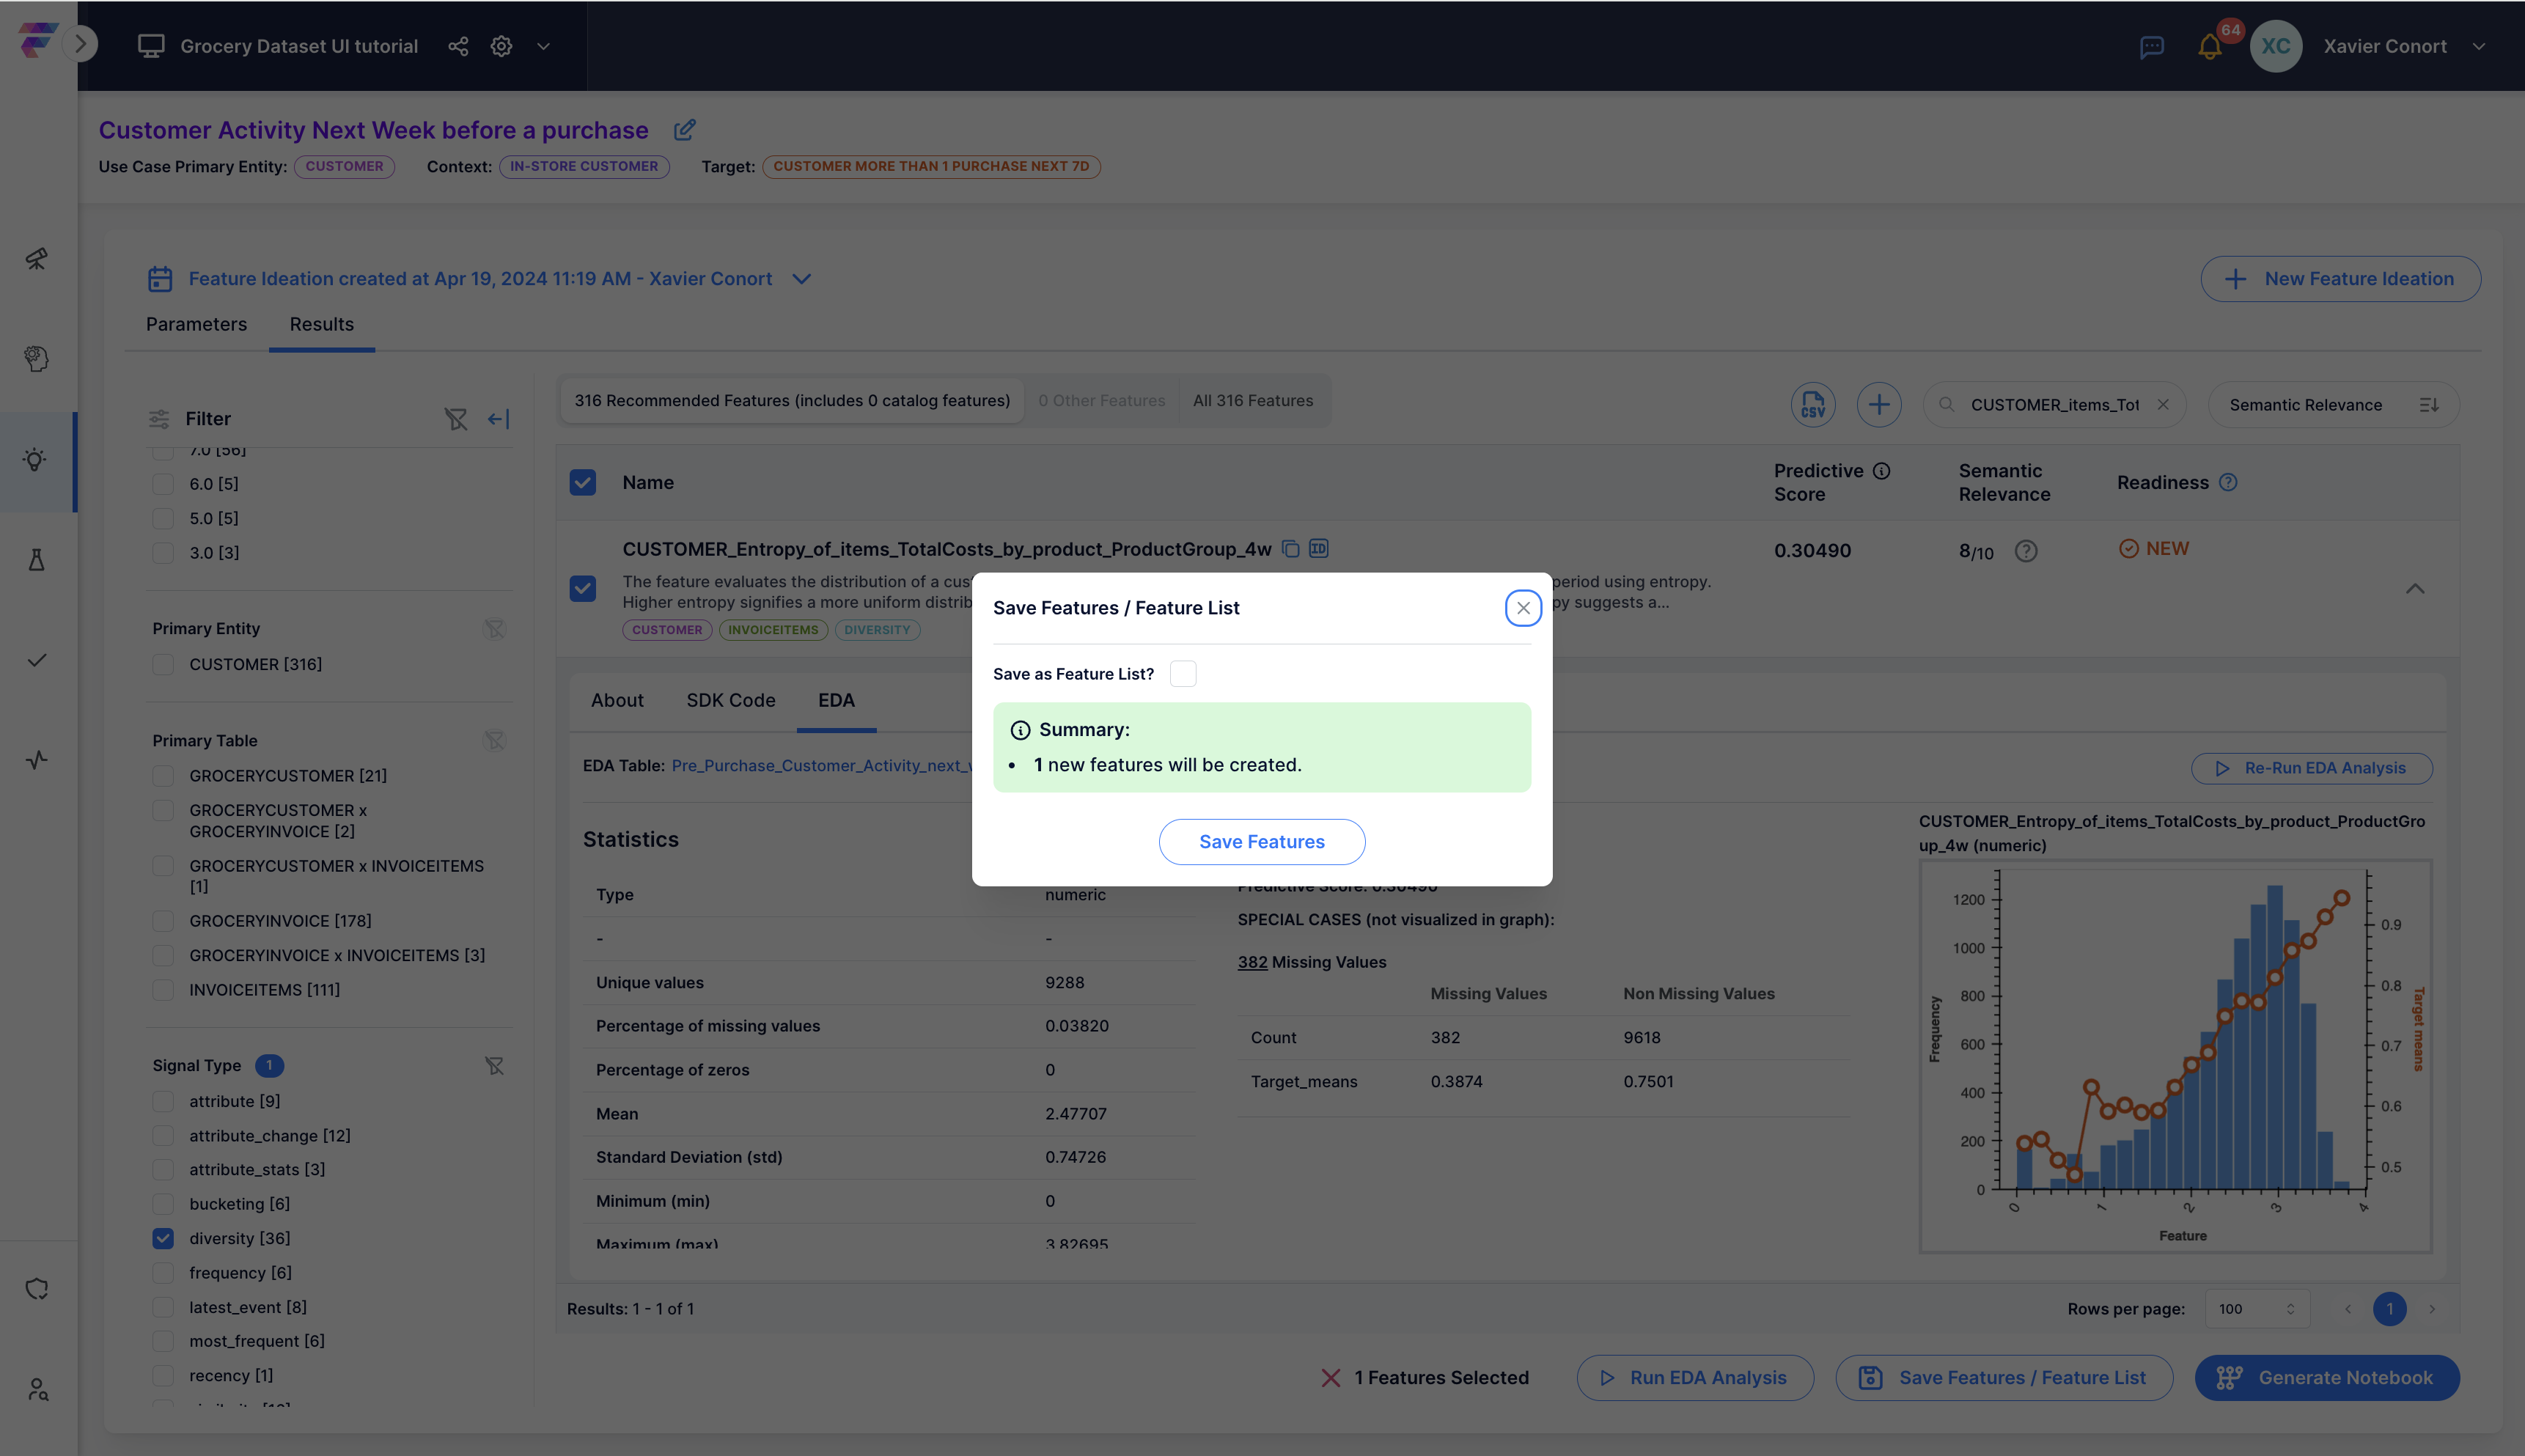
Task: Check the attribute [9] signal type
Action: (163, 1101)
